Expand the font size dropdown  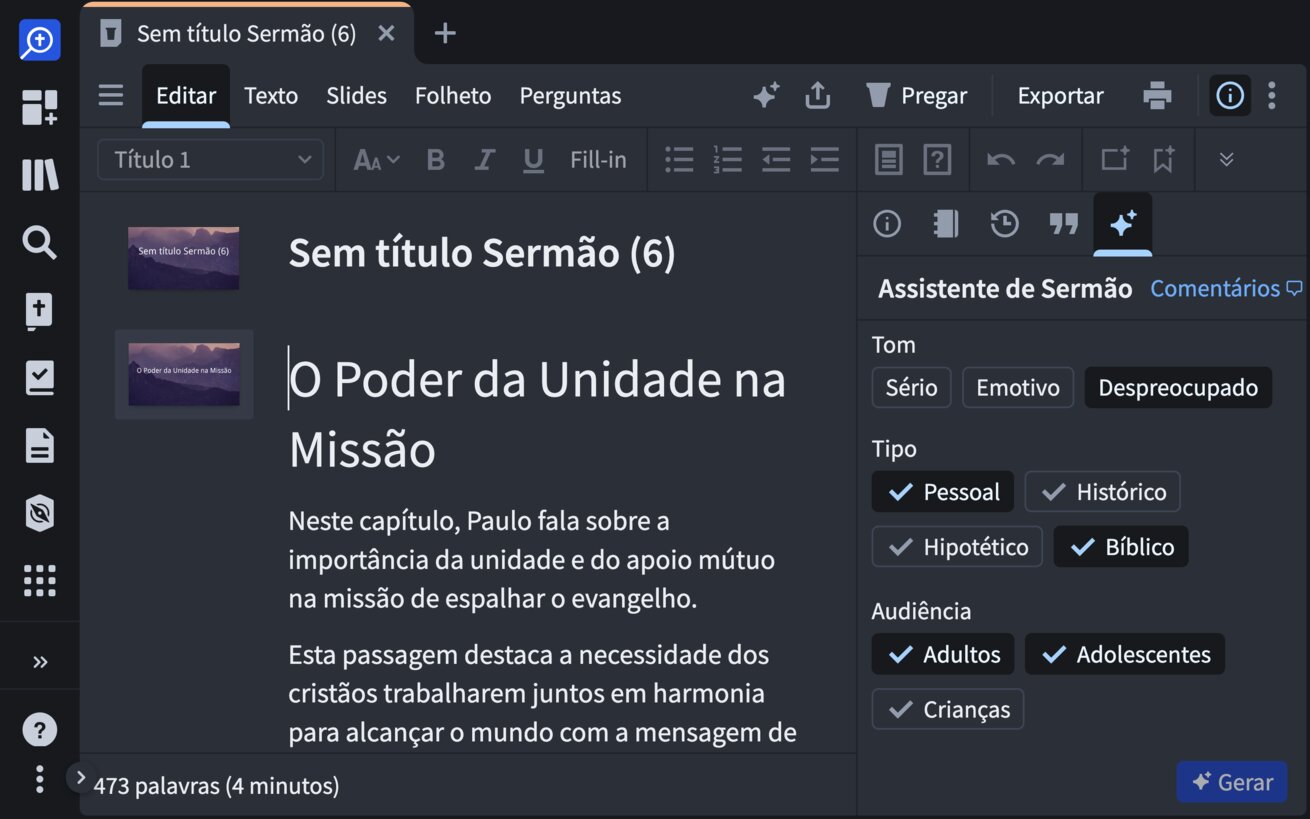point(376,159)
